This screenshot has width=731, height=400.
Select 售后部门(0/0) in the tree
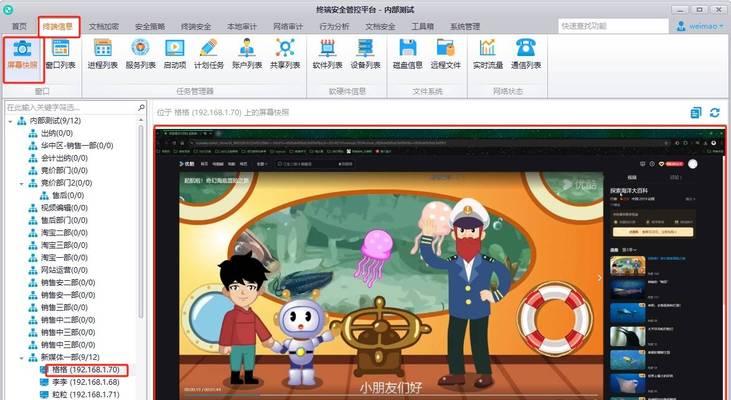coord(64,220)
